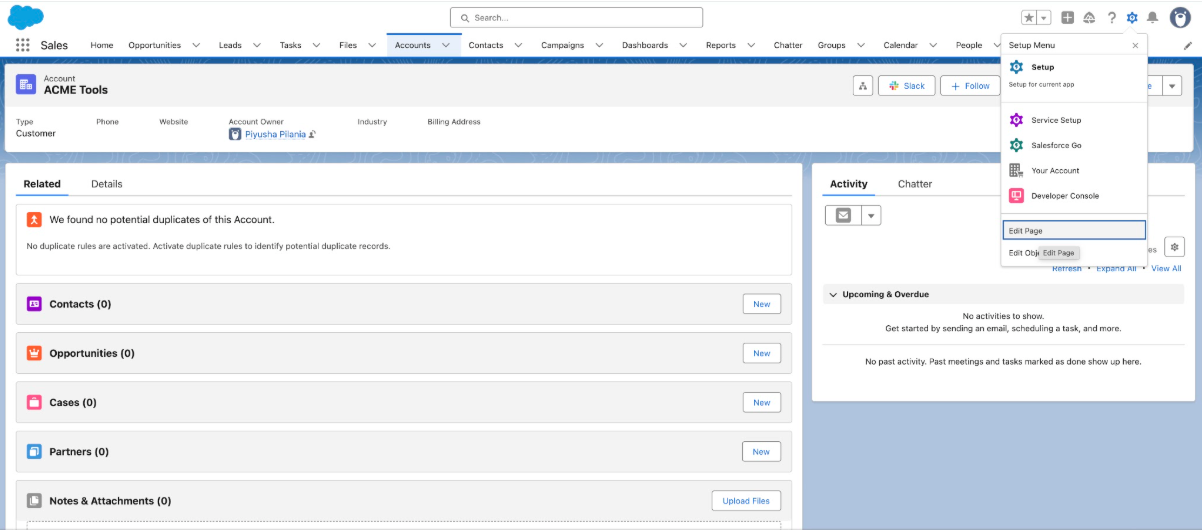Create a New case
The image size is (1202, 530).
(x=761, y=402)
